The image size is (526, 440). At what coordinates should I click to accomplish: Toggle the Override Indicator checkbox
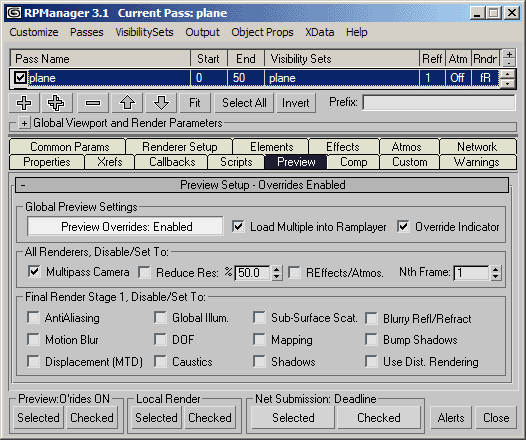pos(403,226)
